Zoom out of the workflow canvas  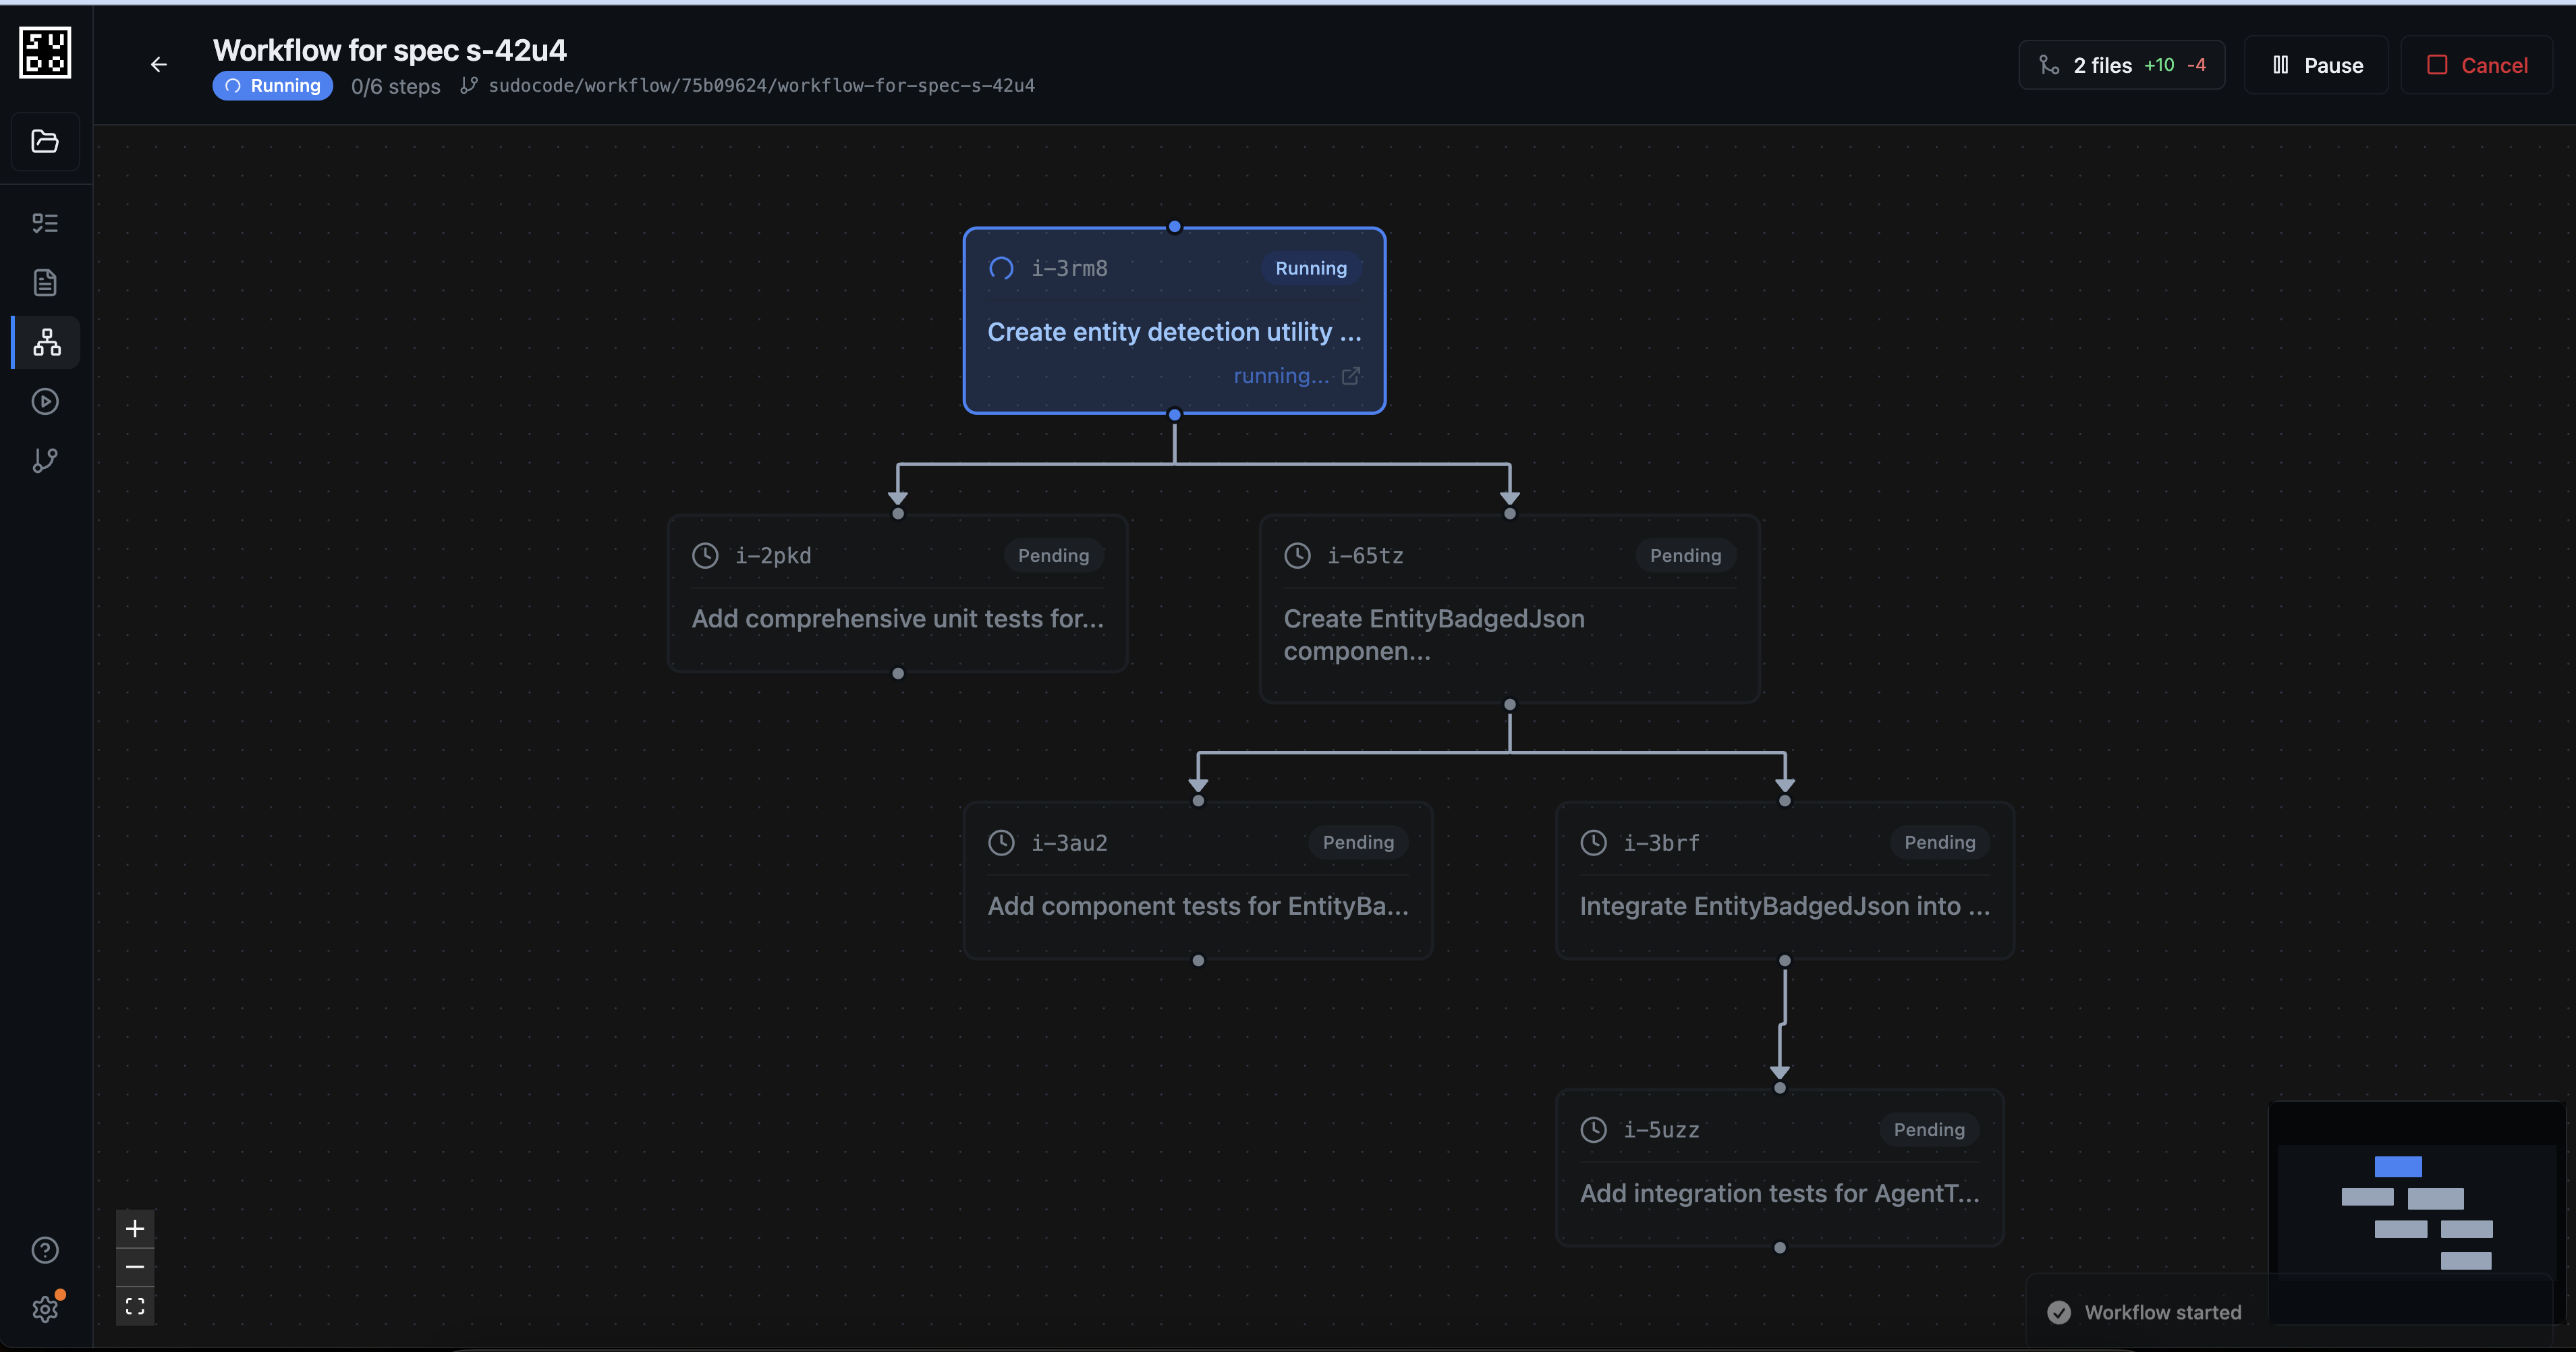click(x=135, y=1267)
